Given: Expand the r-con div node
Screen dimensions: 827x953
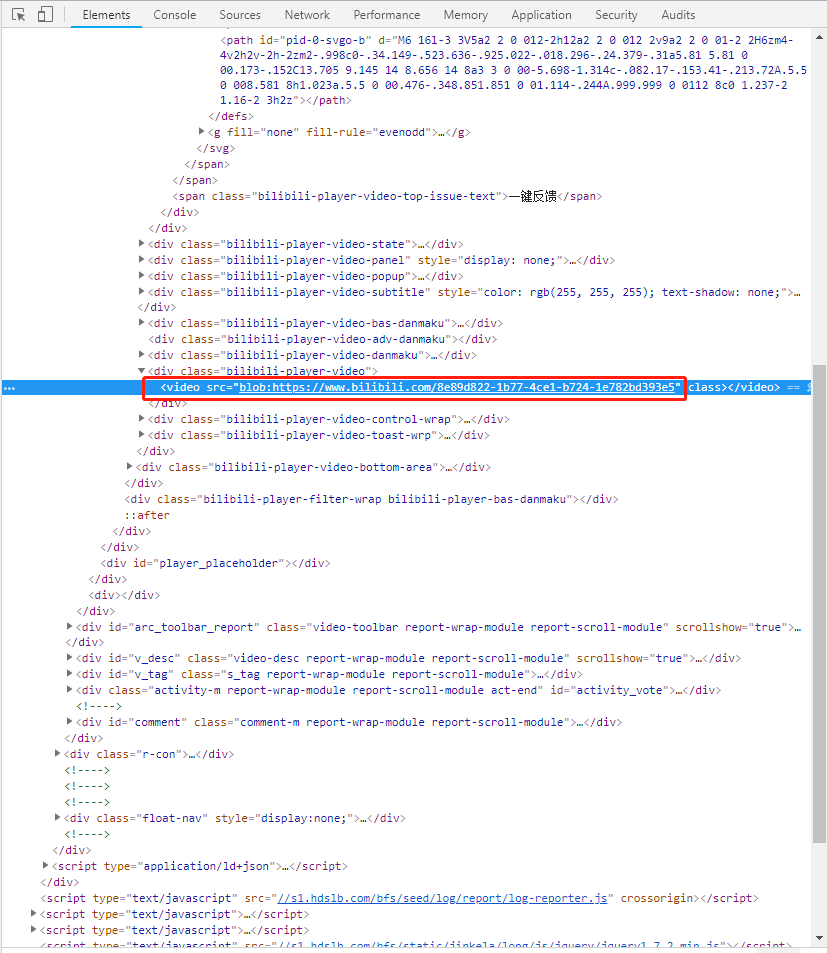Looking at the screenshot, I should [x=58, y=753].
